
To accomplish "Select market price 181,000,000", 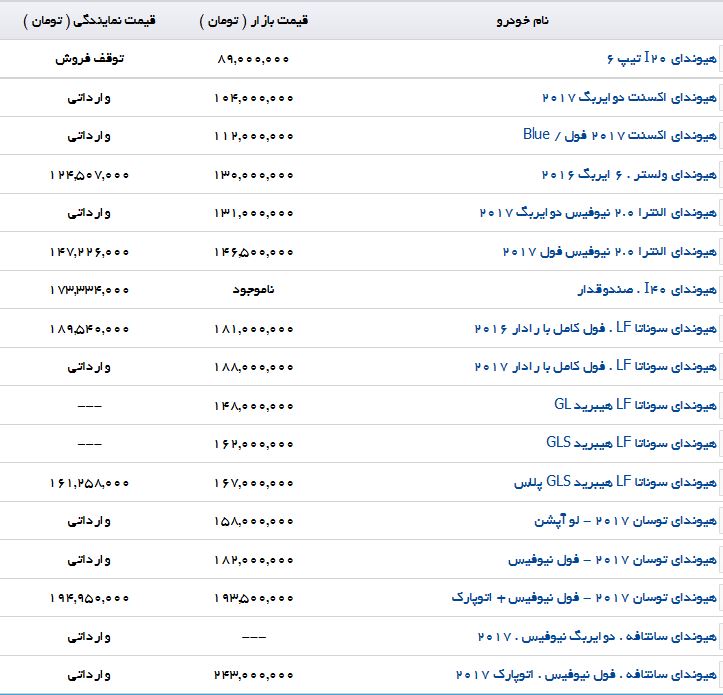I will click(254, 329).
